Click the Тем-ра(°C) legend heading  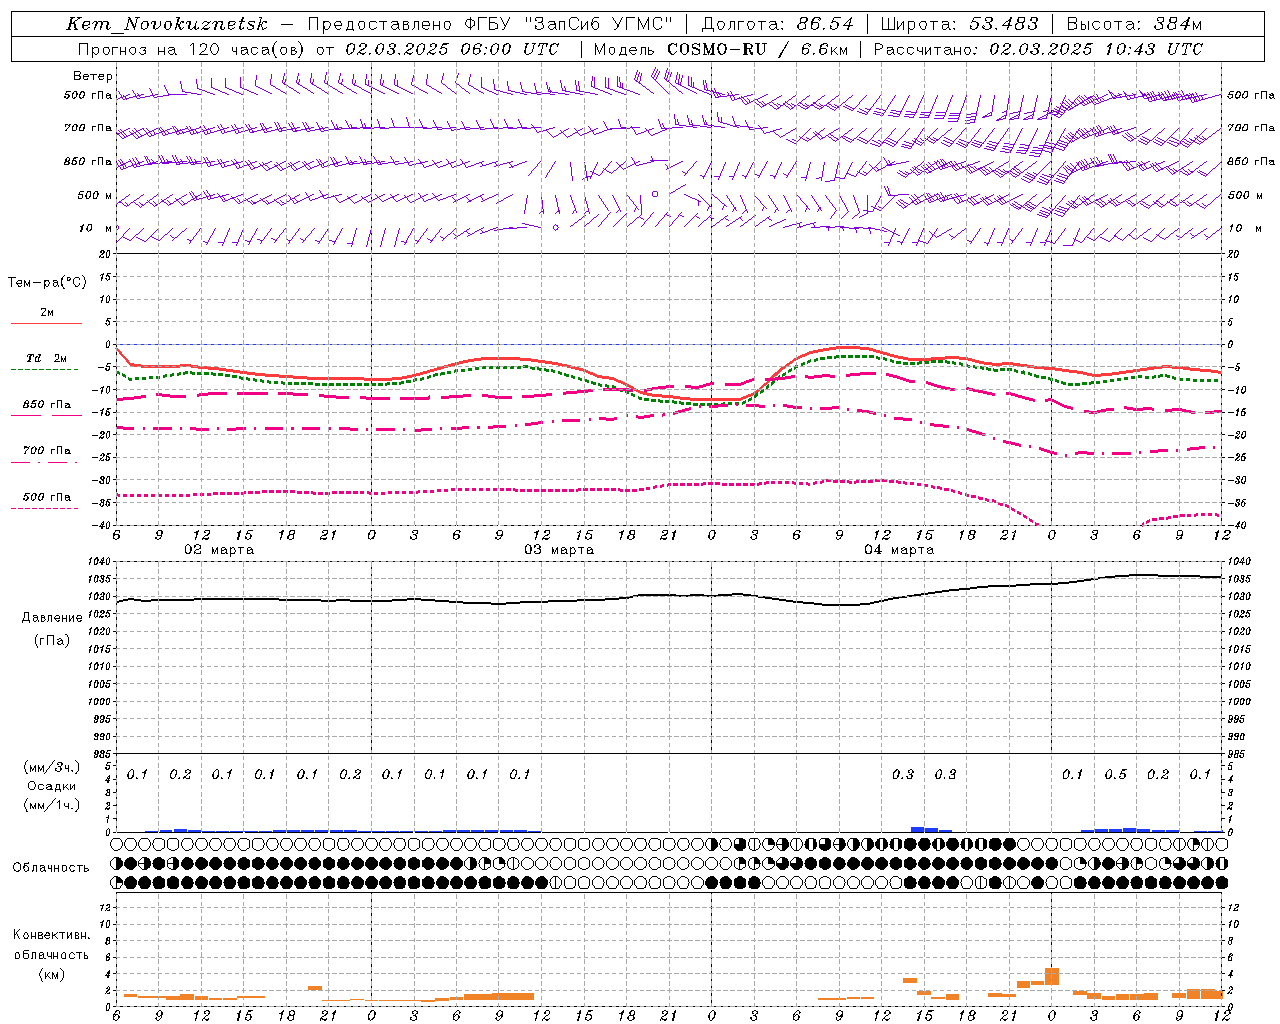pos(47,283)
